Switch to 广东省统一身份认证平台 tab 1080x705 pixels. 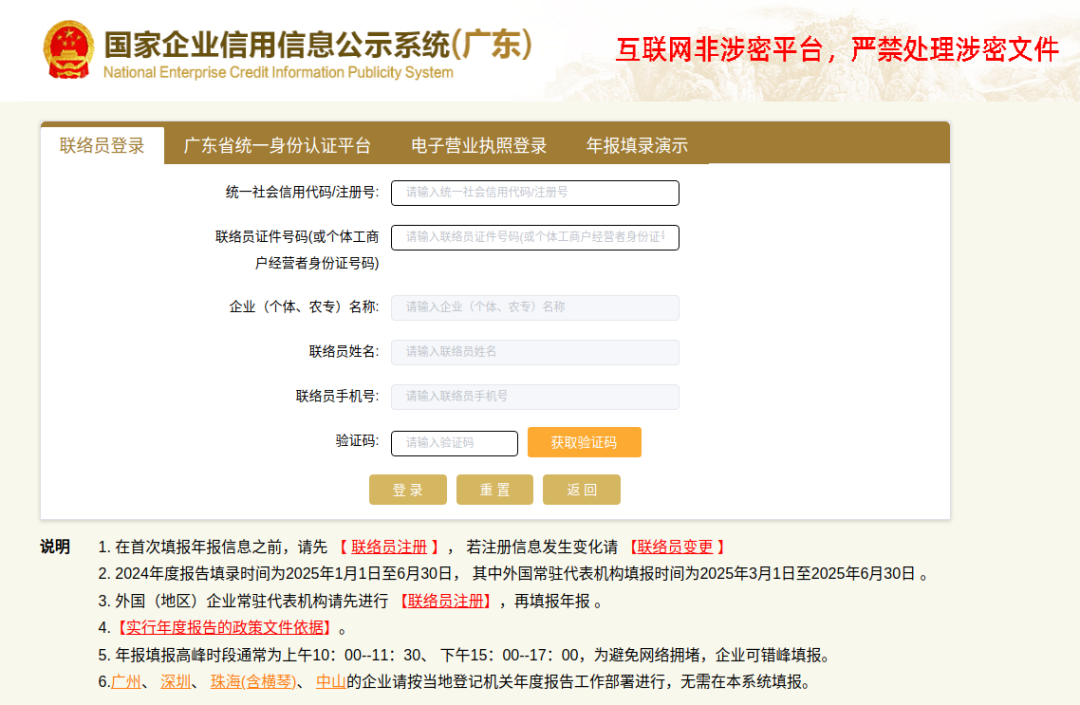[274, 144]
